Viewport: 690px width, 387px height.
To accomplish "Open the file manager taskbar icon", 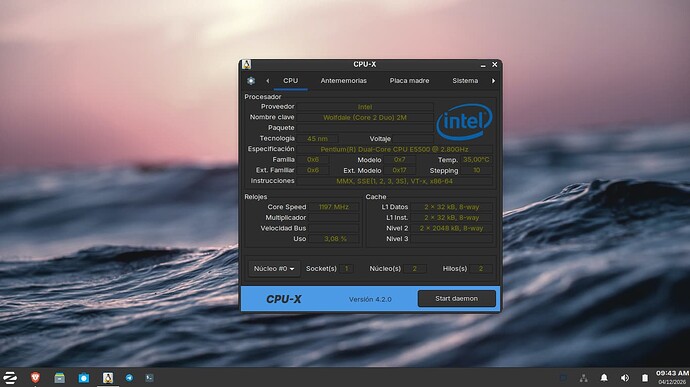I will coord(59,377).
